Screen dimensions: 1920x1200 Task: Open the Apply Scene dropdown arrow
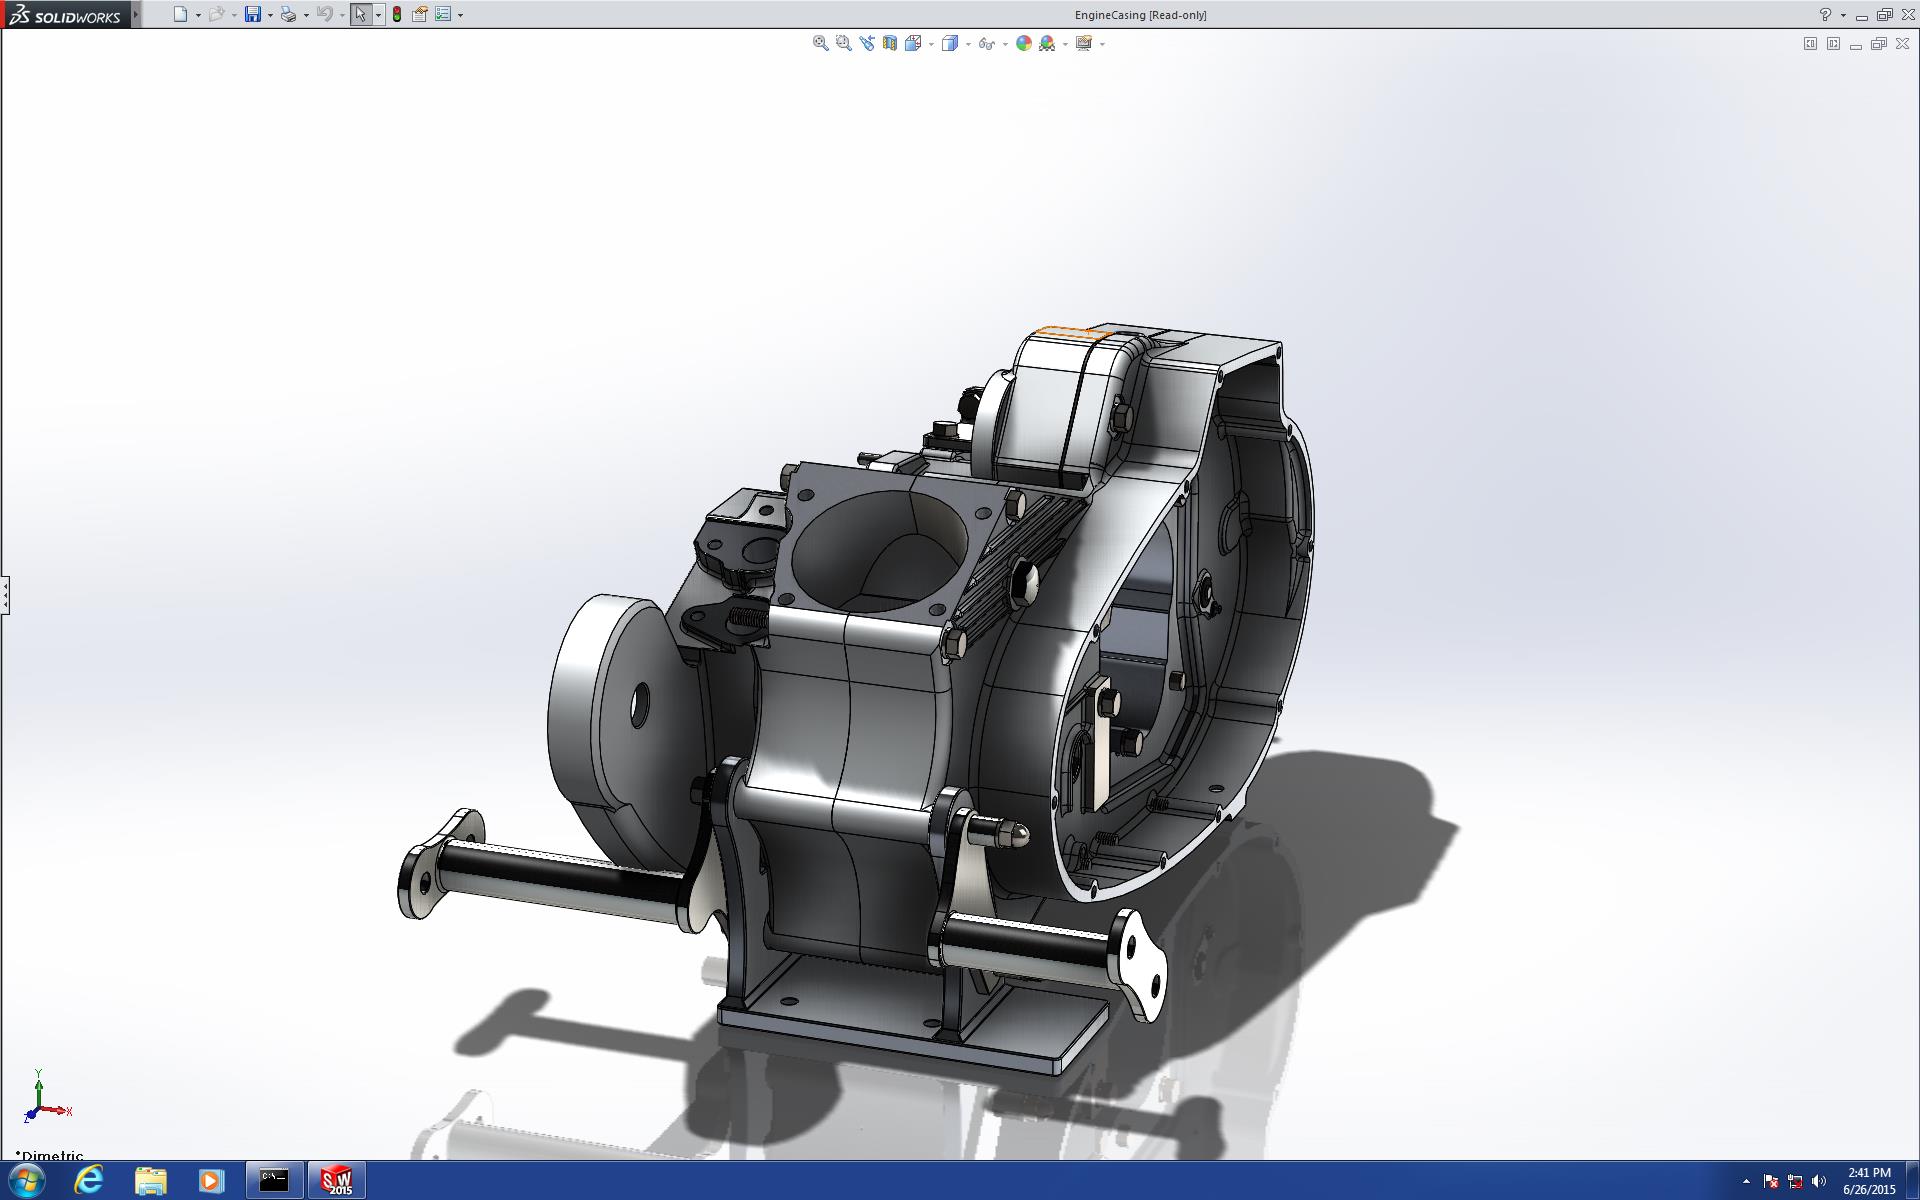(1065, 44)
